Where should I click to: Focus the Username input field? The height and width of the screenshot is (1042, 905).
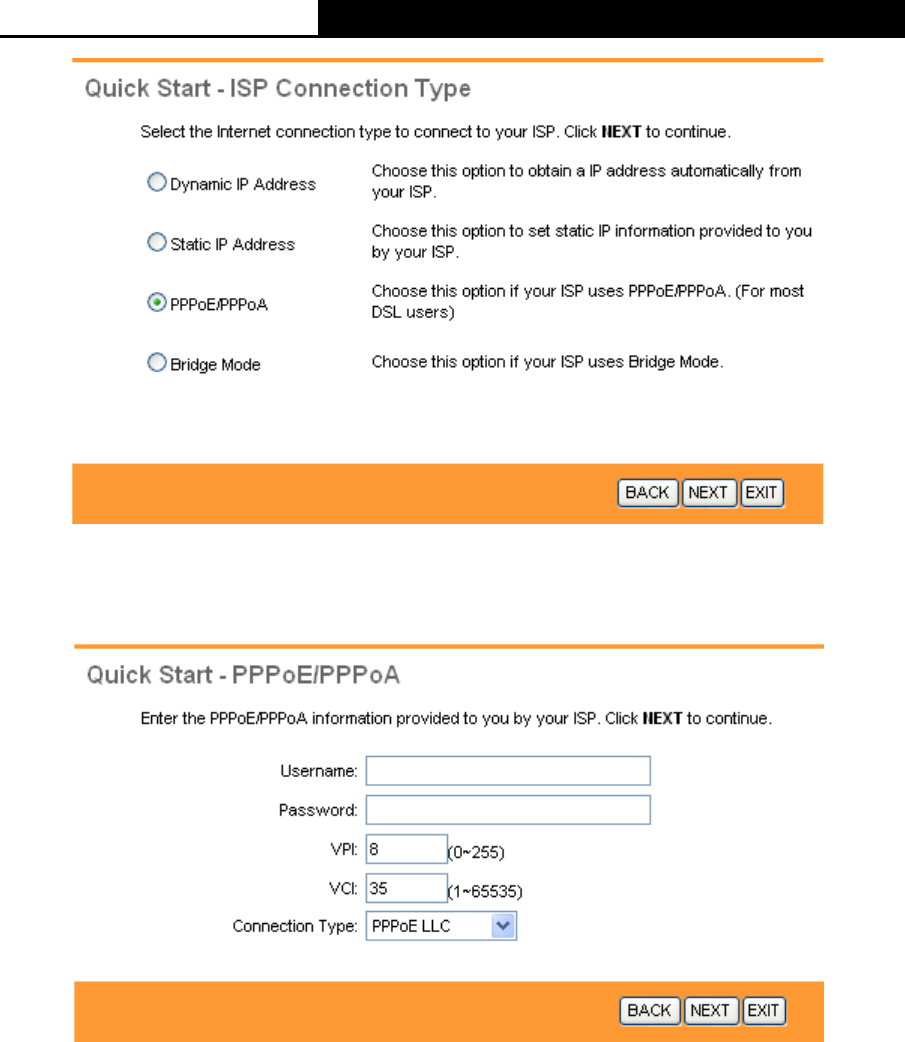click(x=508, y=771)
